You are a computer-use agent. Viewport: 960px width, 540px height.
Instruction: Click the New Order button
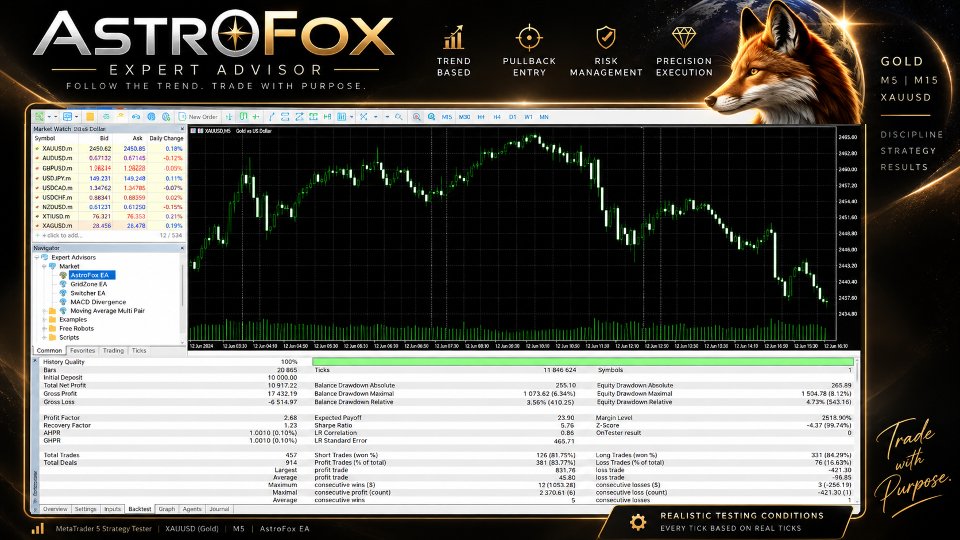click(x=198, y=116)
